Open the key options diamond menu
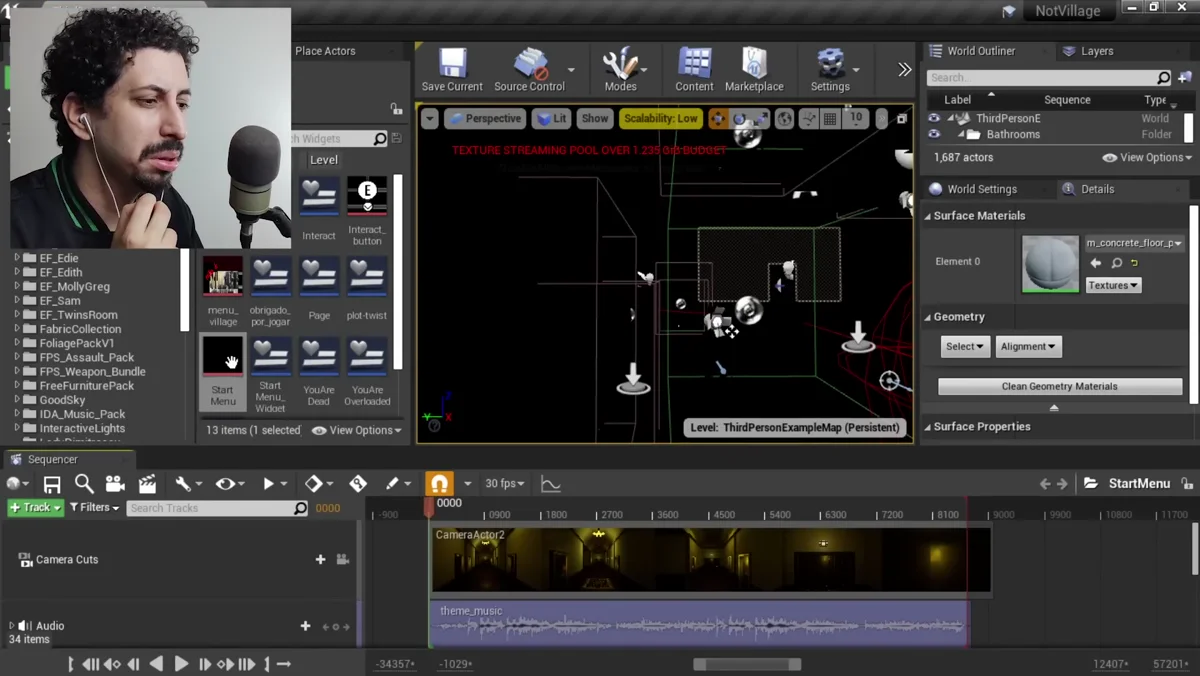Screen dimensions: 1200x676 click(319, 484)
